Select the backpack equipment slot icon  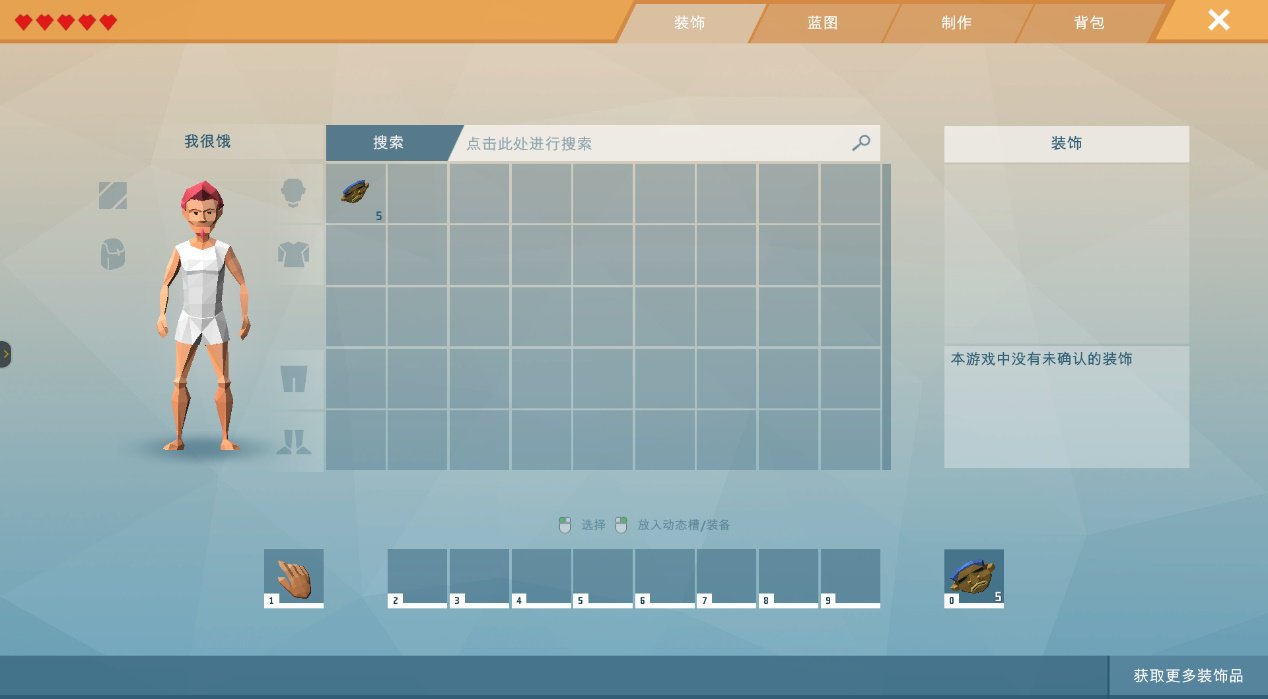click(113, 254)
